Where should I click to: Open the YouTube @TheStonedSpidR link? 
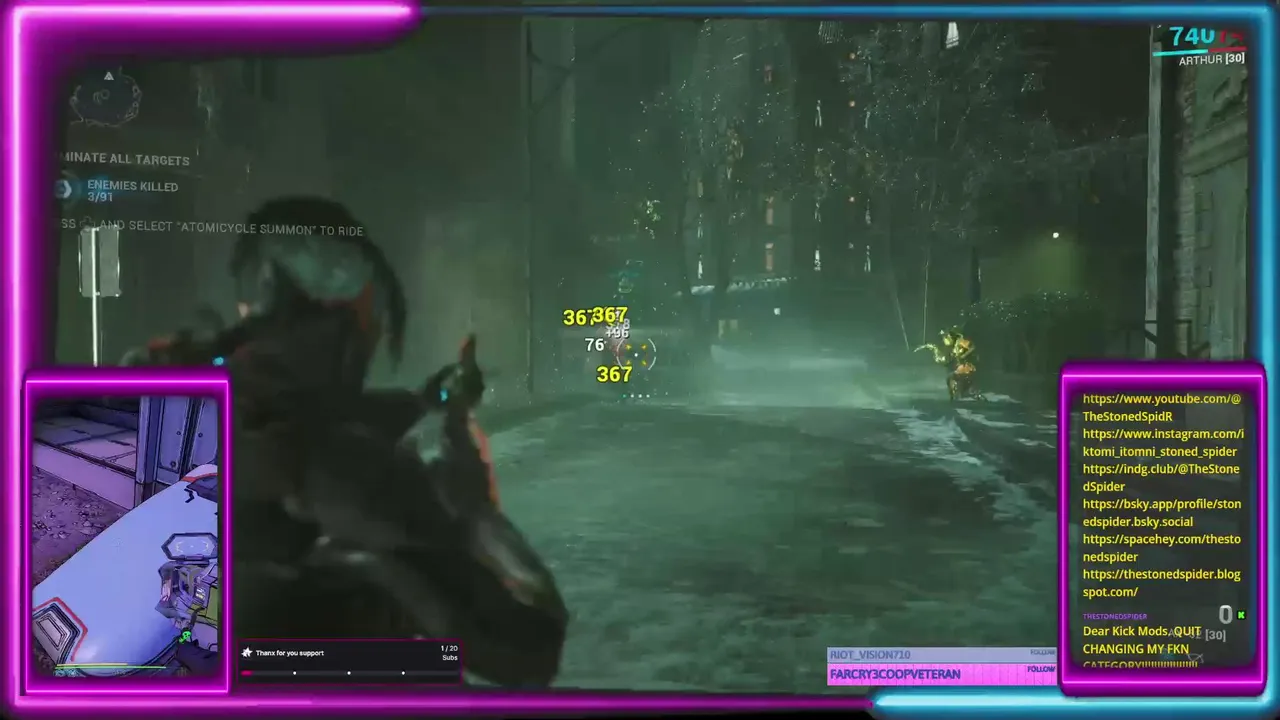click(1162, 407)
